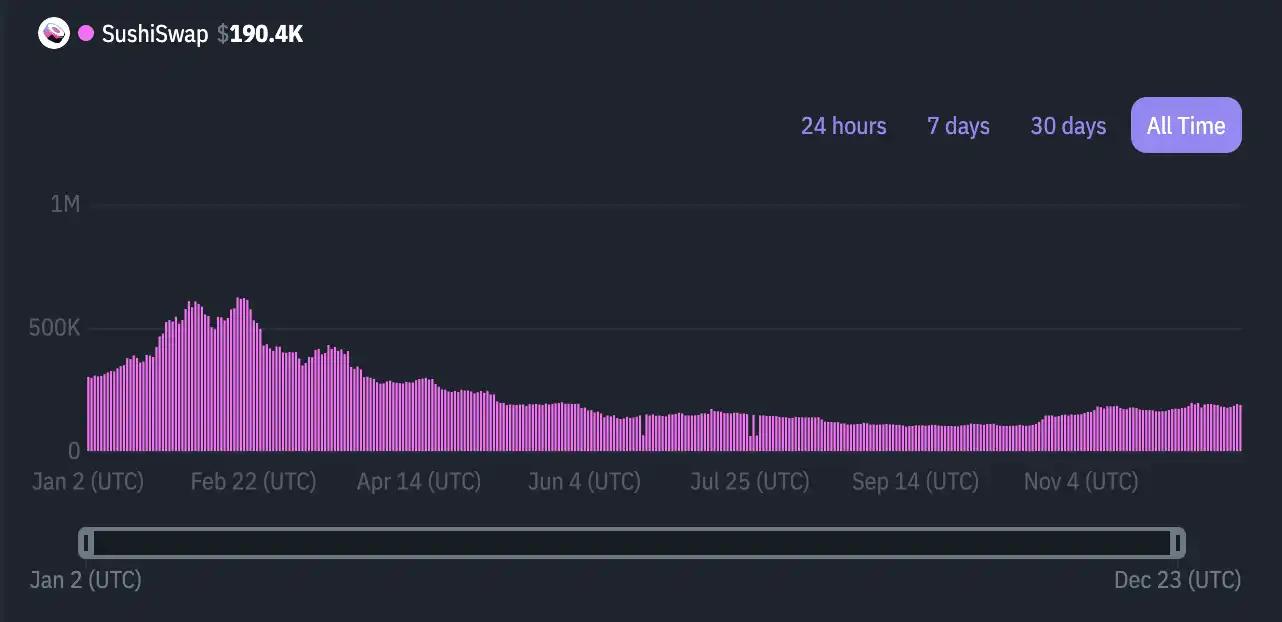Switch to the 24 hours view
1282x622 pixels.
pos(842,125)
